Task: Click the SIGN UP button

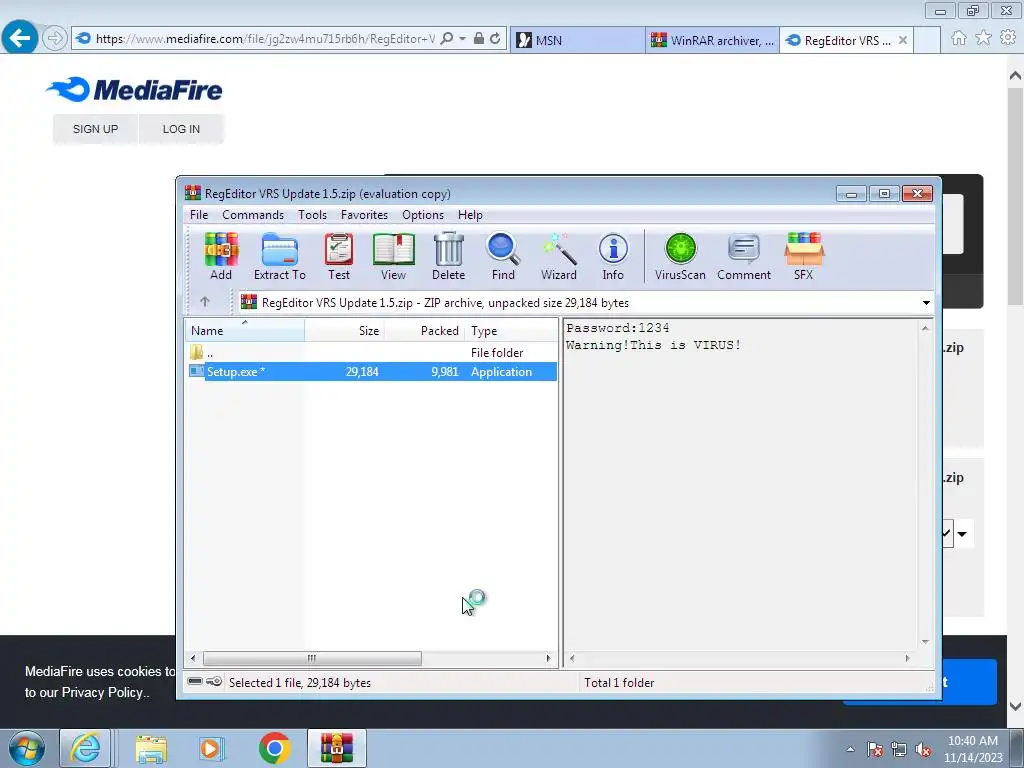Action: pyautogui.click(x=95, y=129)
